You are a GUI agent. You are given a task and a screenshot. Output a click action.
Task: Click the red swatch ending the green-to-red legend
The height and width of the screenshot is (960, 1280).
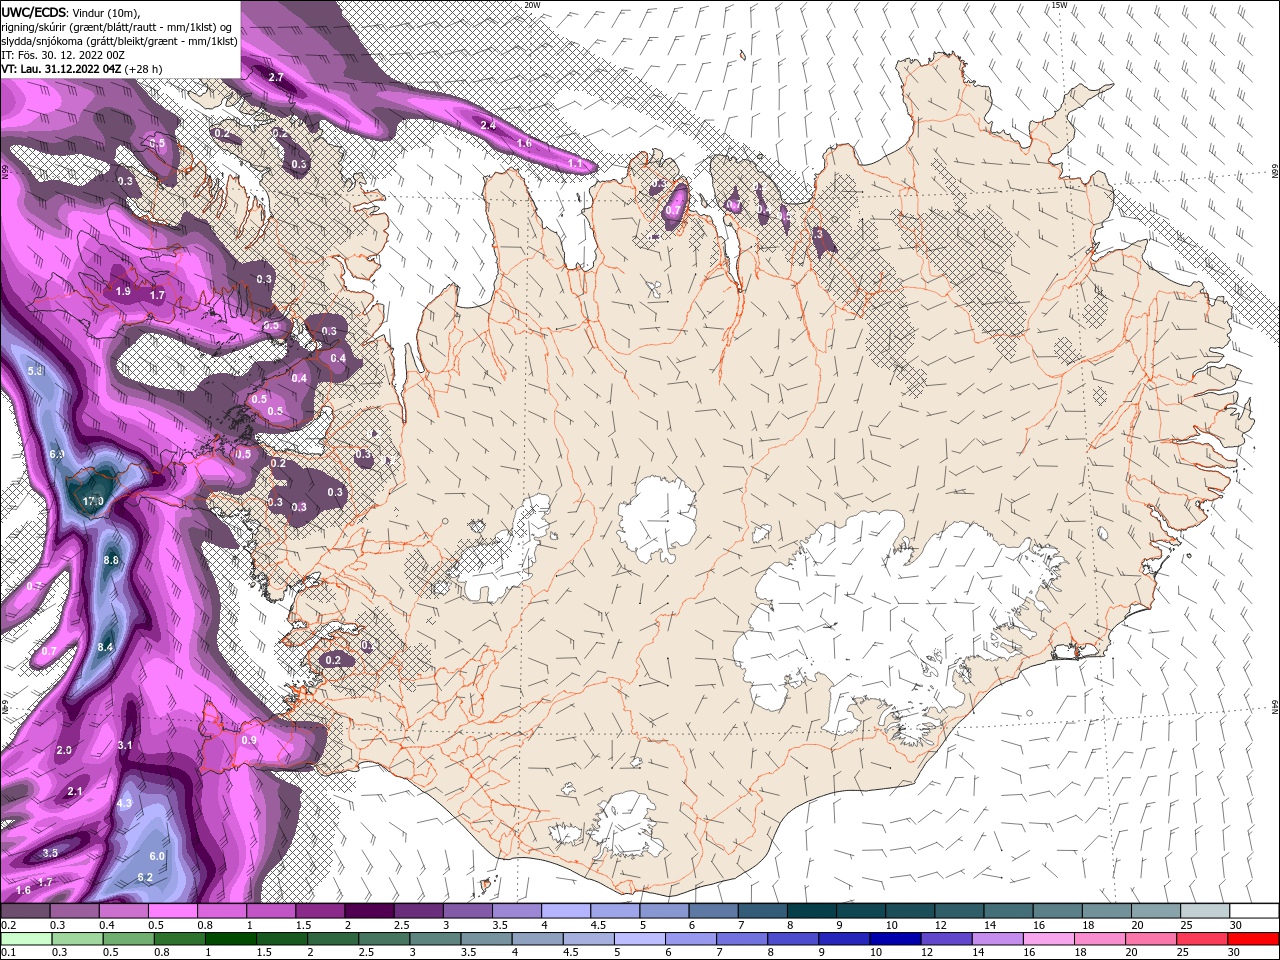1254,938
